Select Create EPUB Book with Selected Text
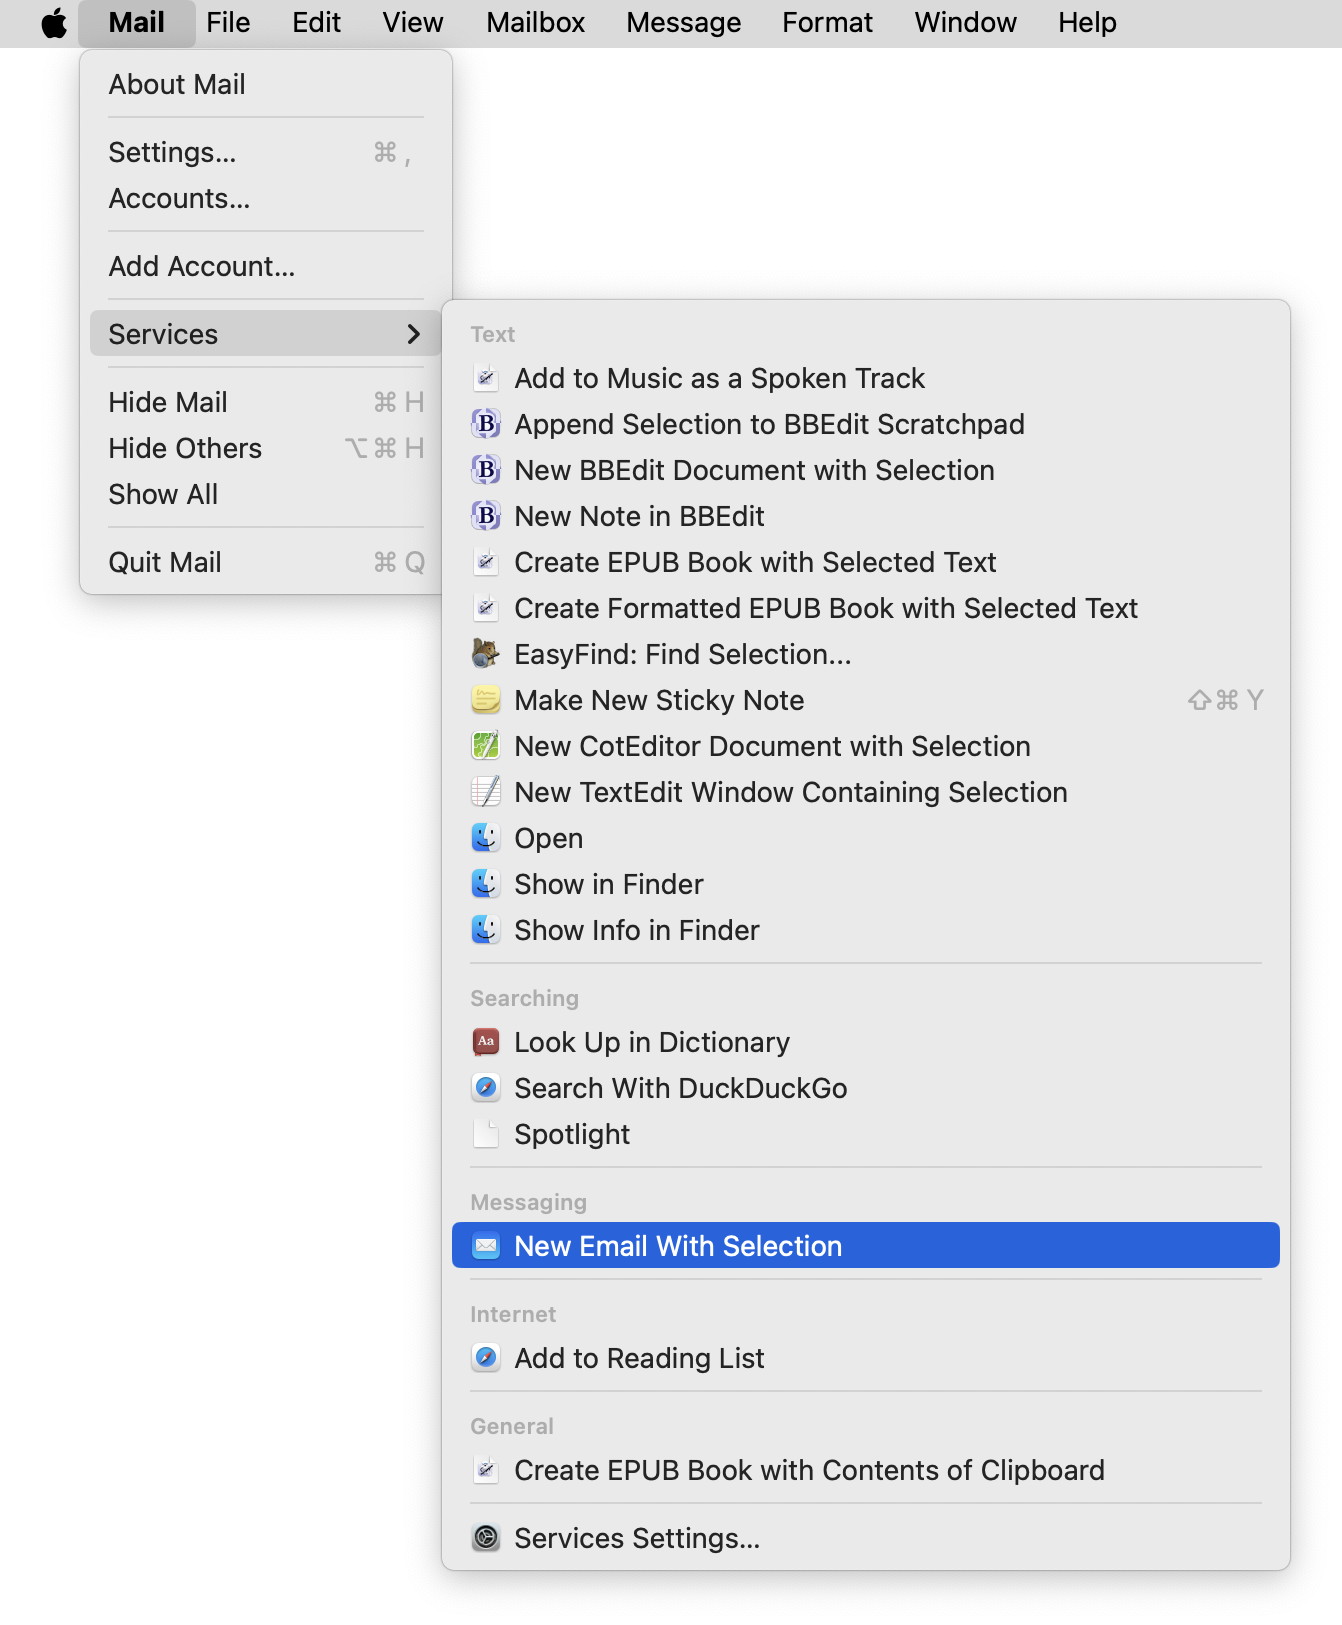The image size is (1342, 1625). point(866,562)
